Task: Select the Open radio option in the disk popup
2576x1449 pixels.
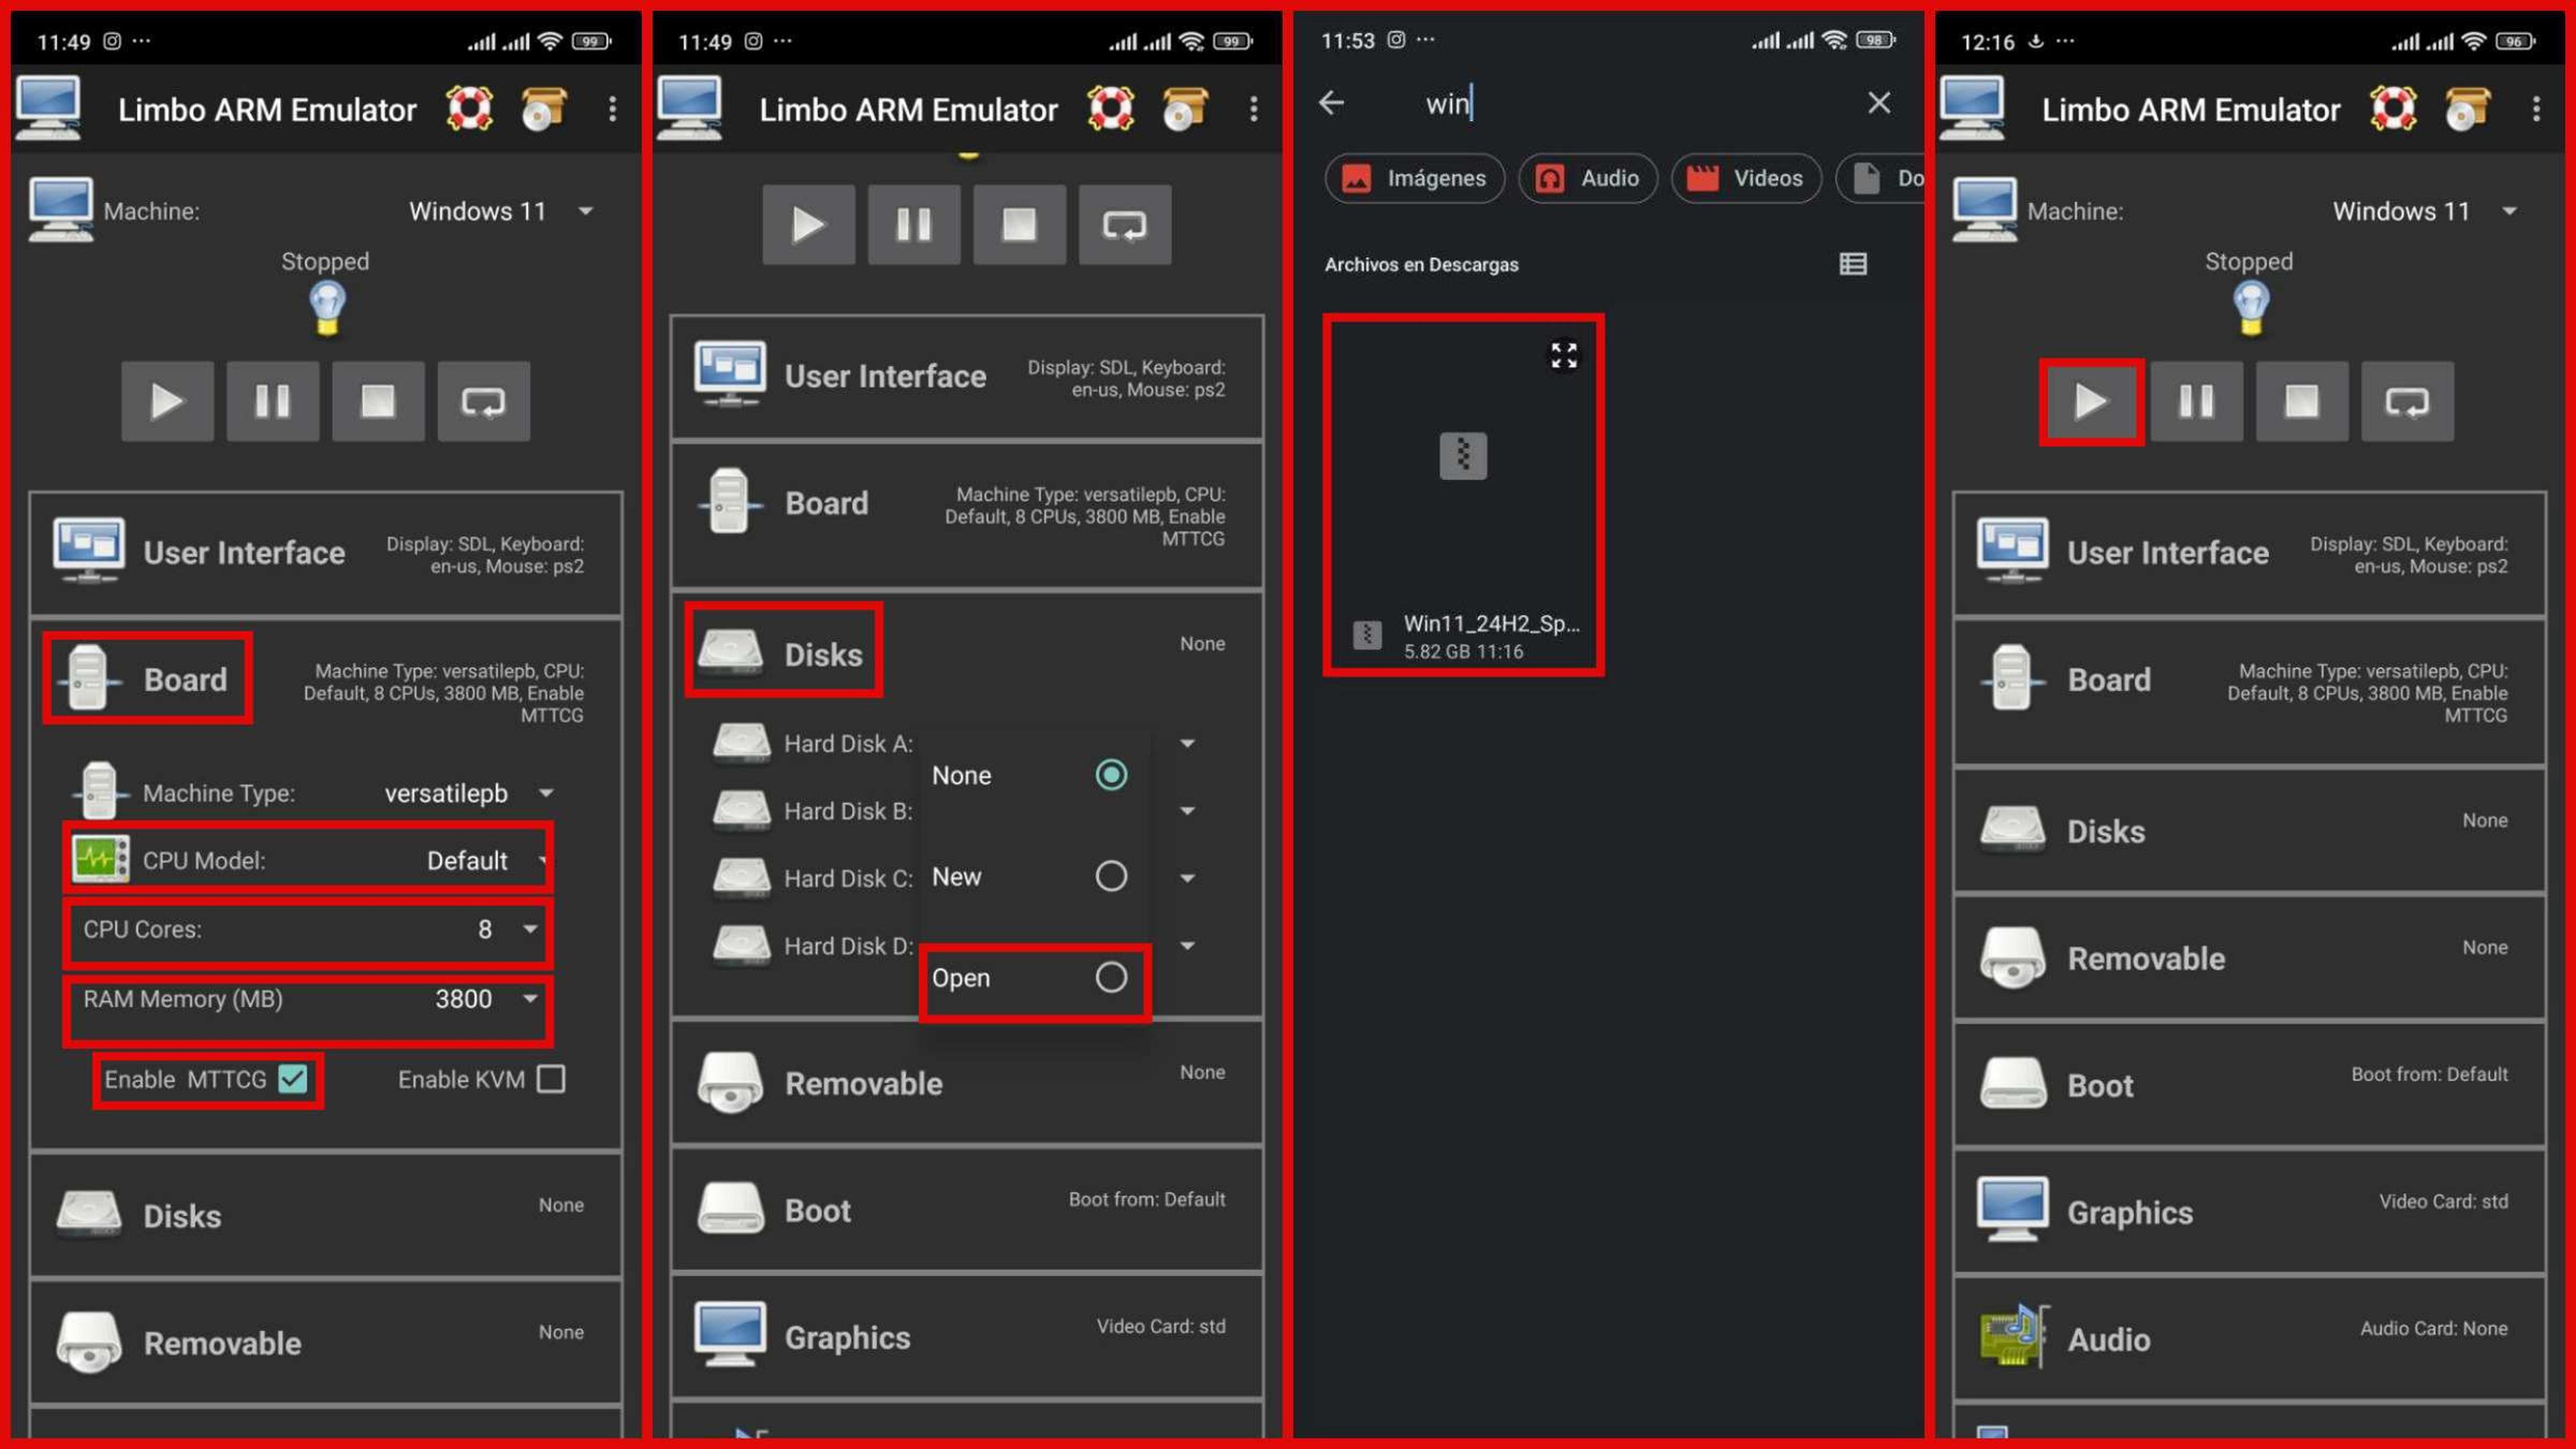Action: [1111, 977]
